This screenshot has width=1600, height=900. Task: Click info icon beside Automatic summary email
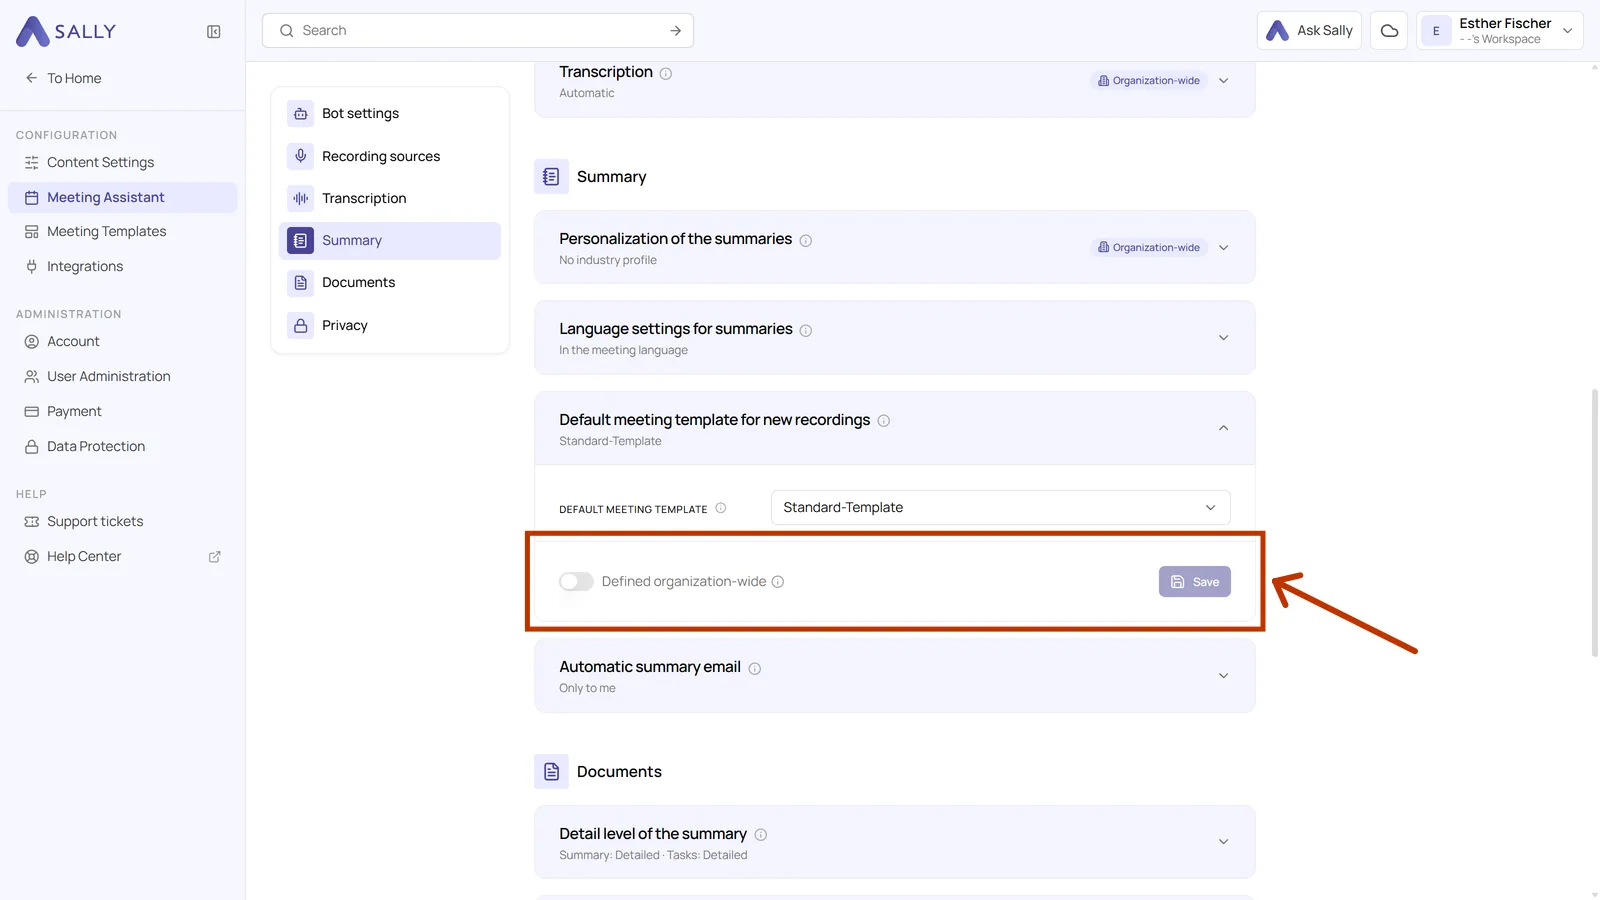pos(755,669)
